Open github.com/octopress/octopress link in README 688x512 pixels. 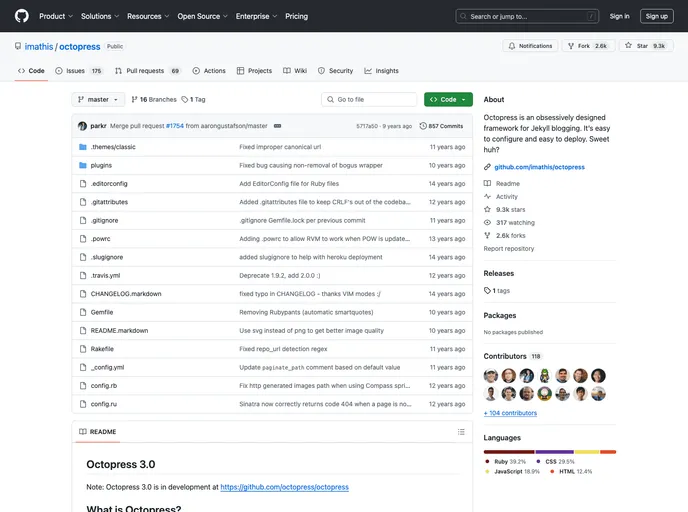pos(284,487)
